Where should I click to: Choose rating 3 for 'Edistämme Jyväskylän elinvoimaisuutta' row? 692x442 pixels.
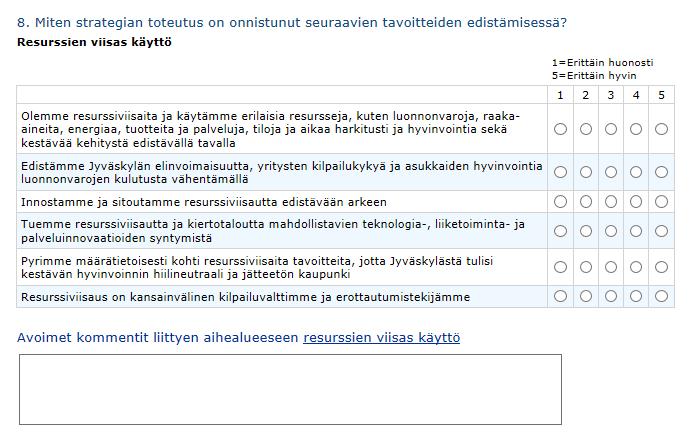click(611, 172)
